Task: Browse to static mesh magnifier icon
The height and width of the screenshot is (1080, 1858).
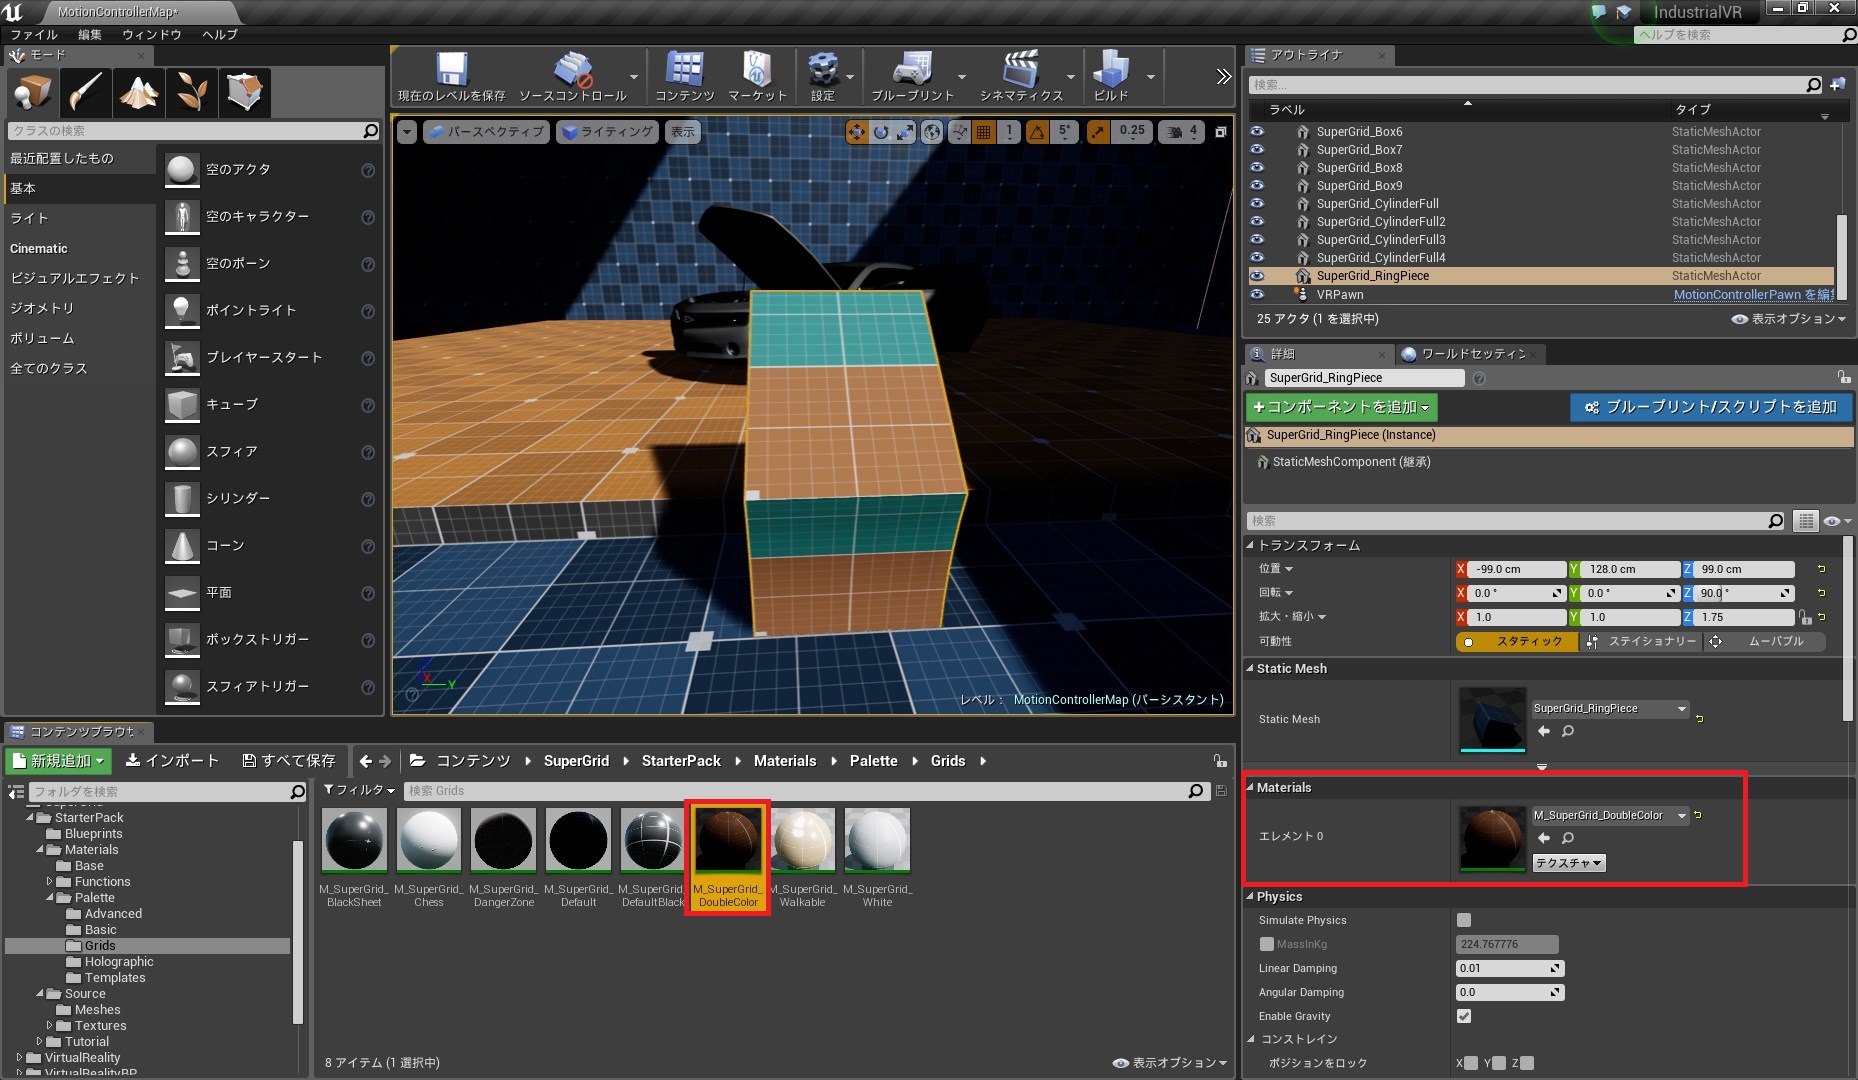Action: [x=1568, y=731]
